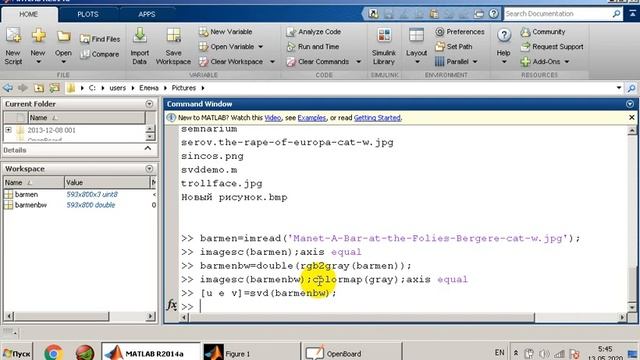The height and width of the screenshot is (360, 640).
Task: Click the Import Data icon
Action: coord(140,36)
